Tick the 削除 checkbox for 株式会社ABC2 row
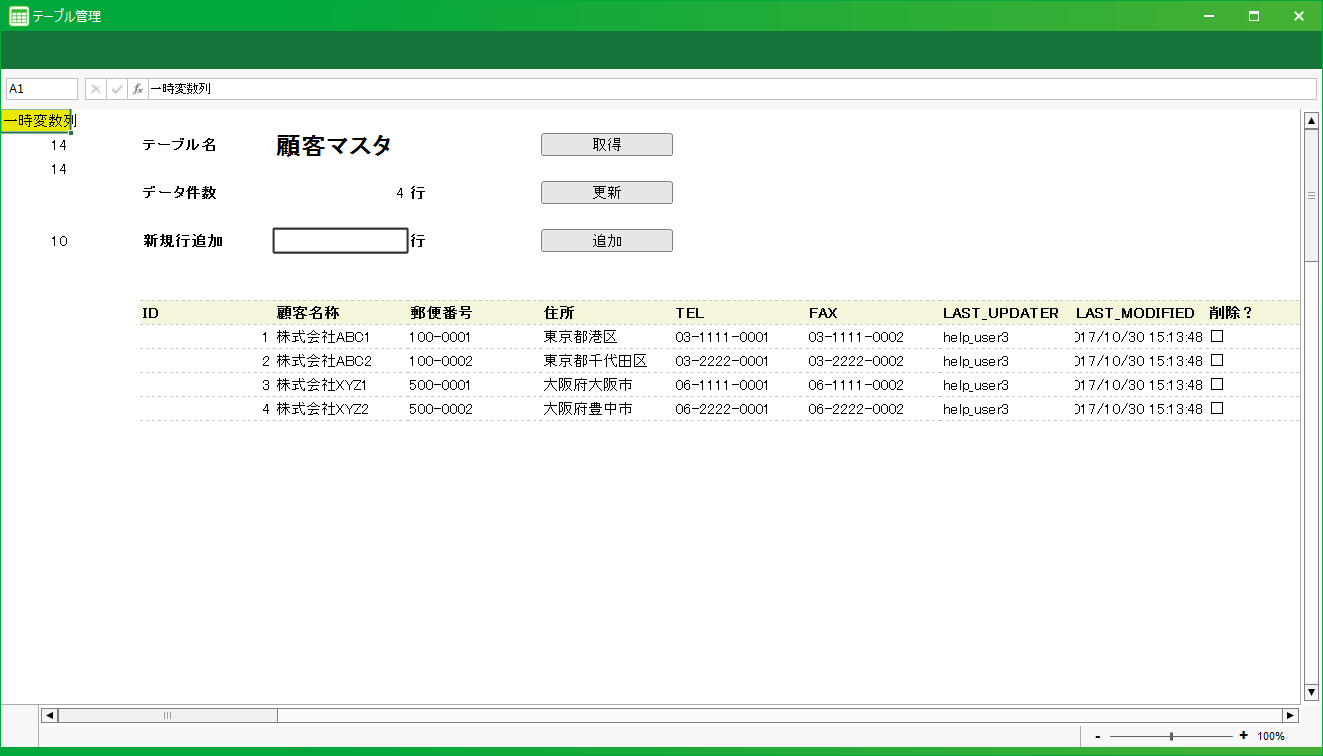This screenshot has height=756, width=1323. 1217,360
